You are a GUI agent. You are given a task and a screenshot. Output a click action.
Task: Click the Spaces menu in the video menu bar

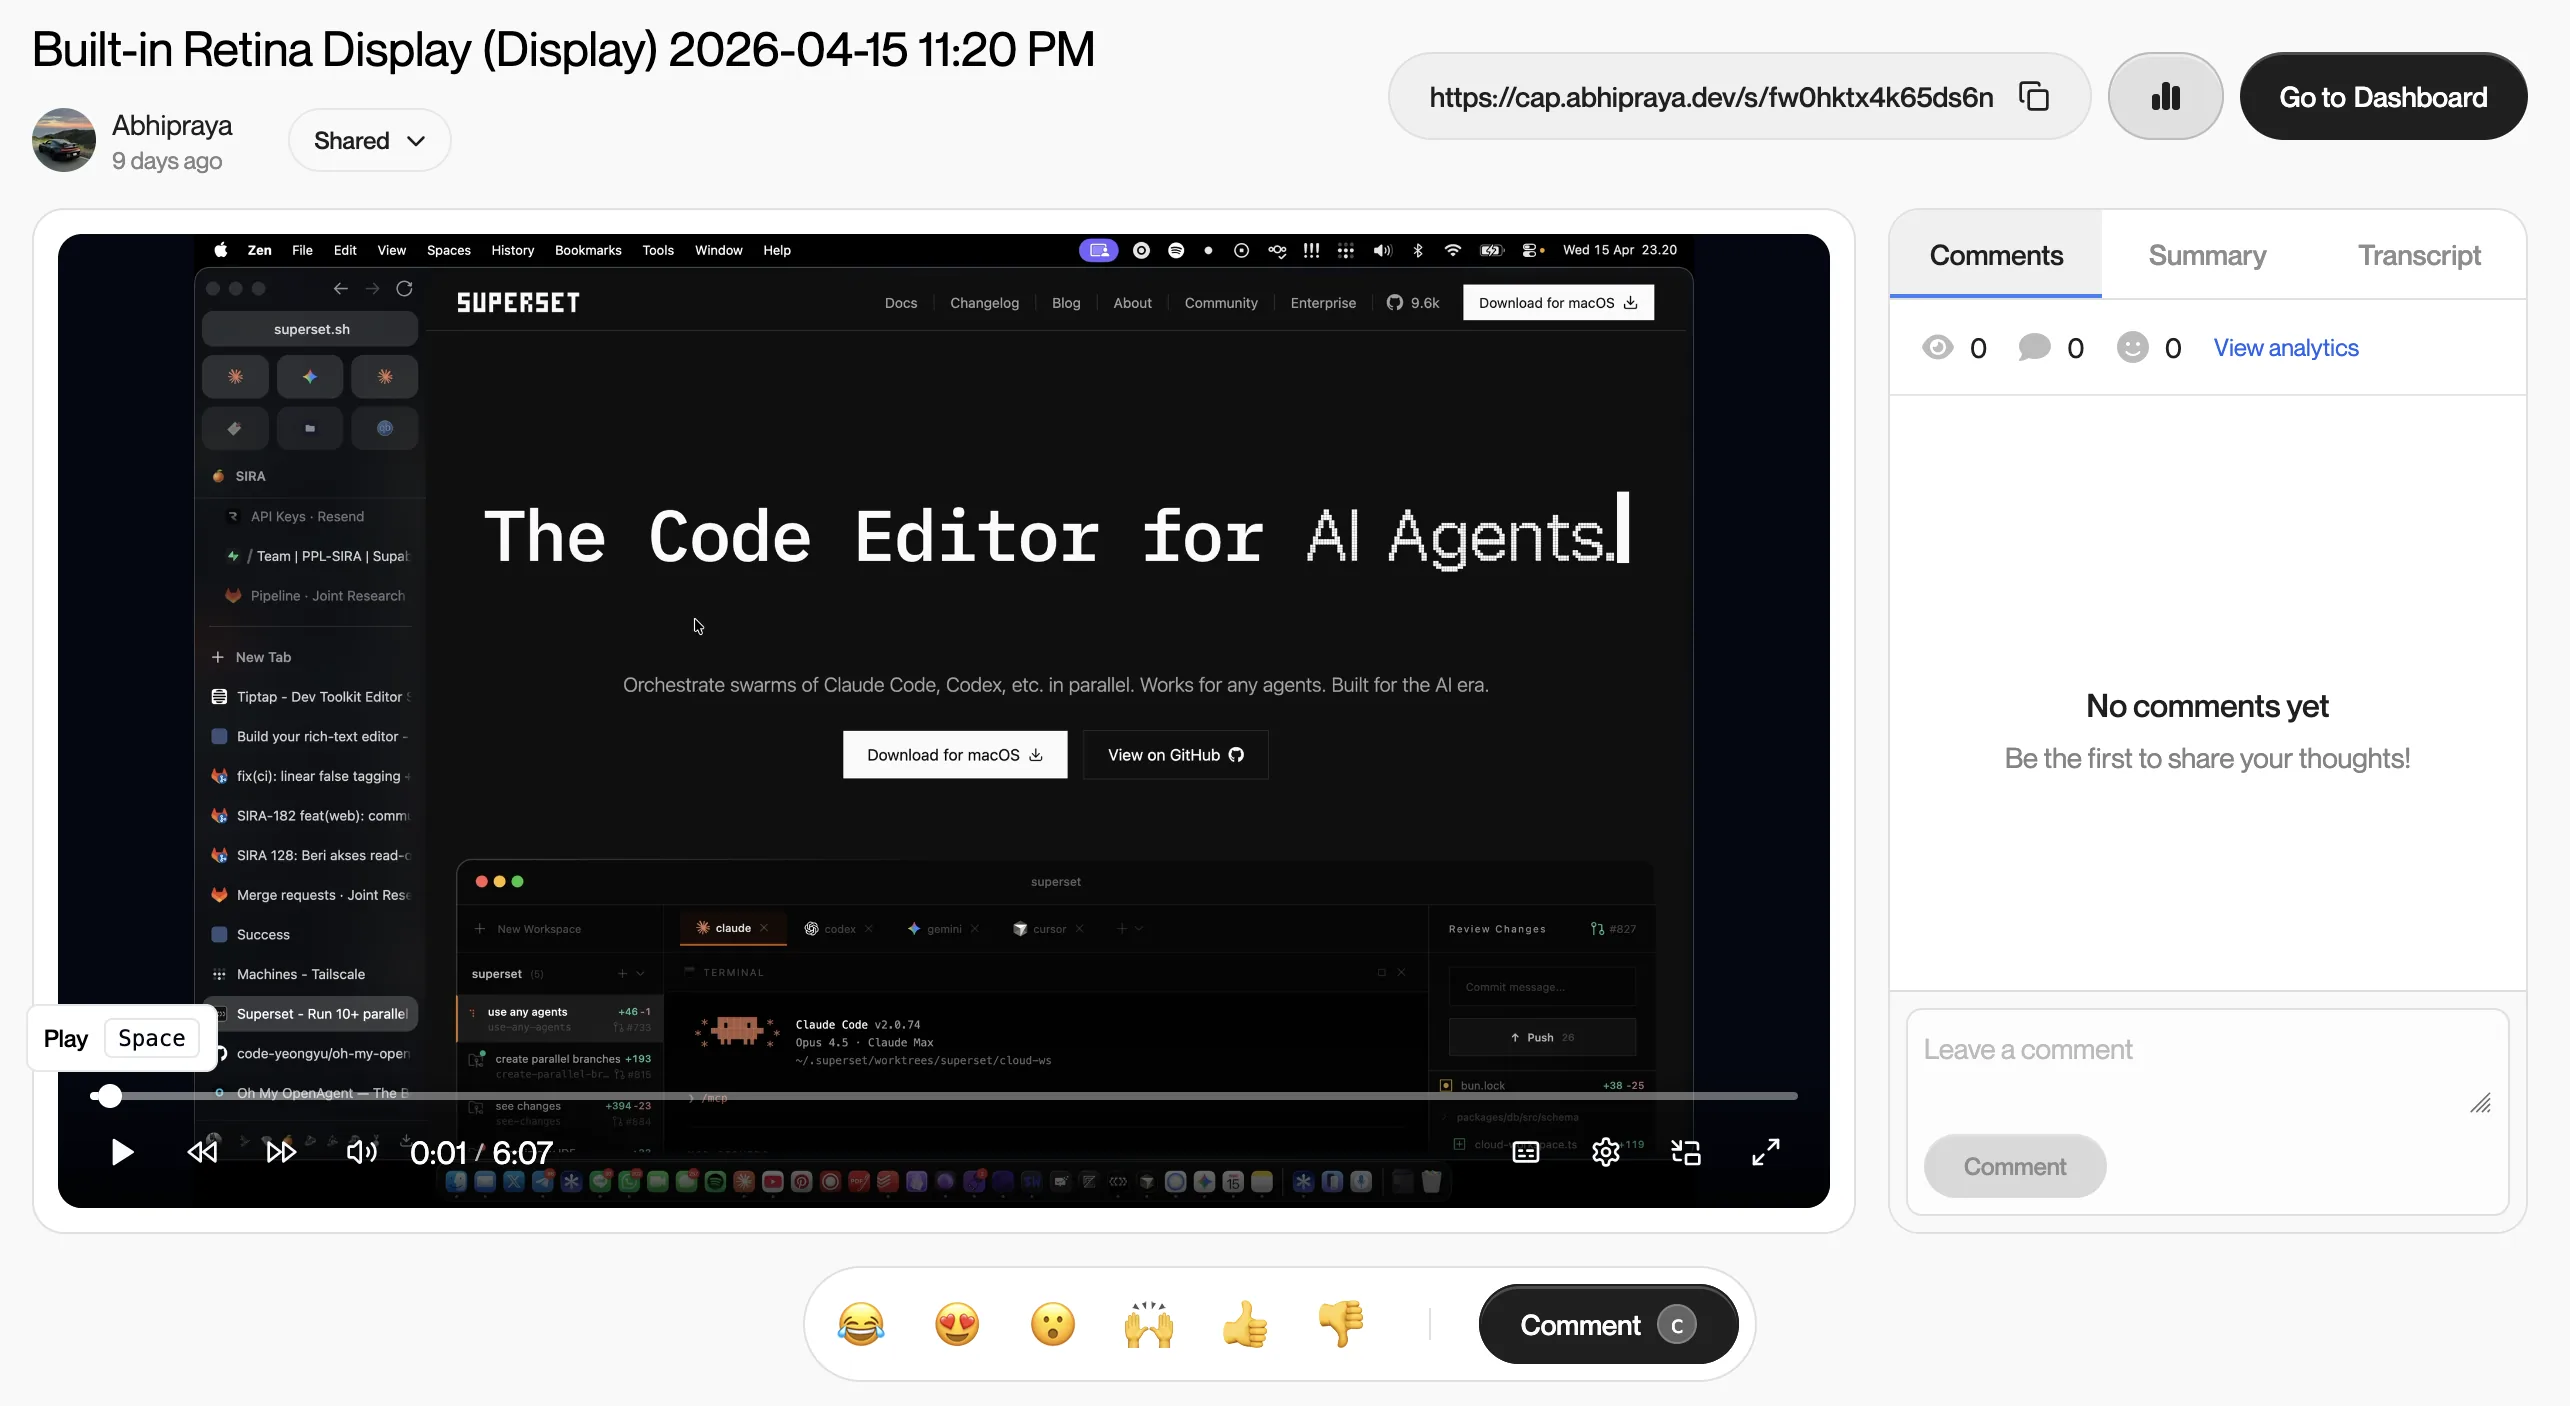pyautogui.click(x=449, y=251)
